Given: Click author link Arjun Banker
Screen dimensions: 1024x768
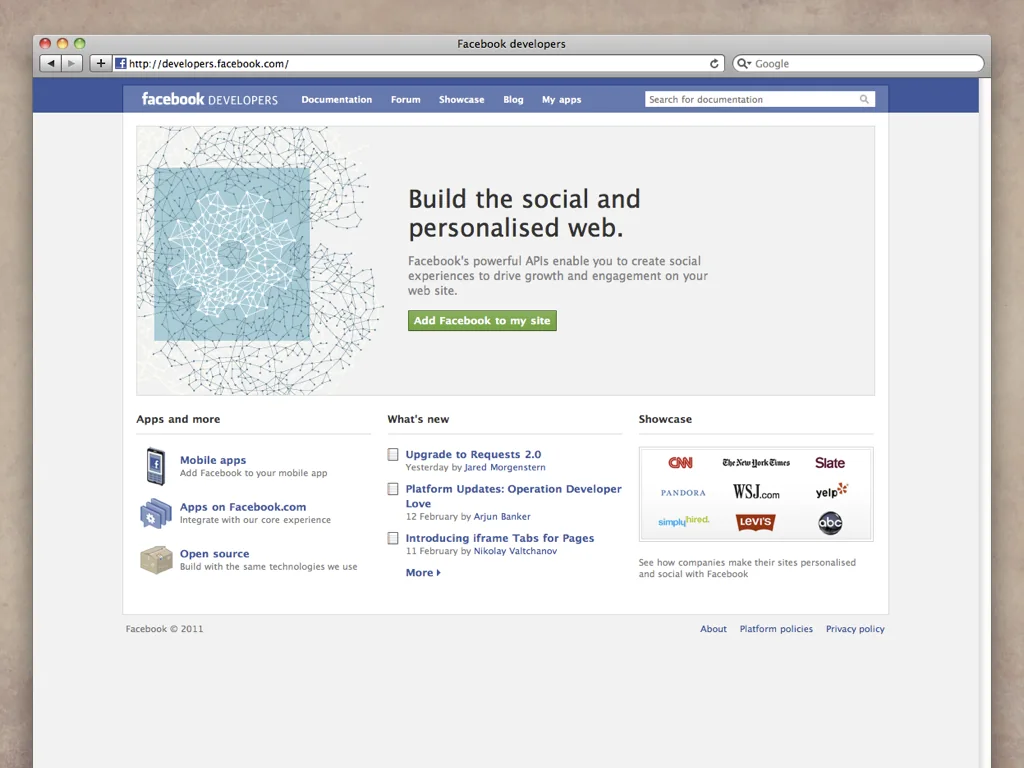Looking at the screenshot, I should click(x=502, y=517).
